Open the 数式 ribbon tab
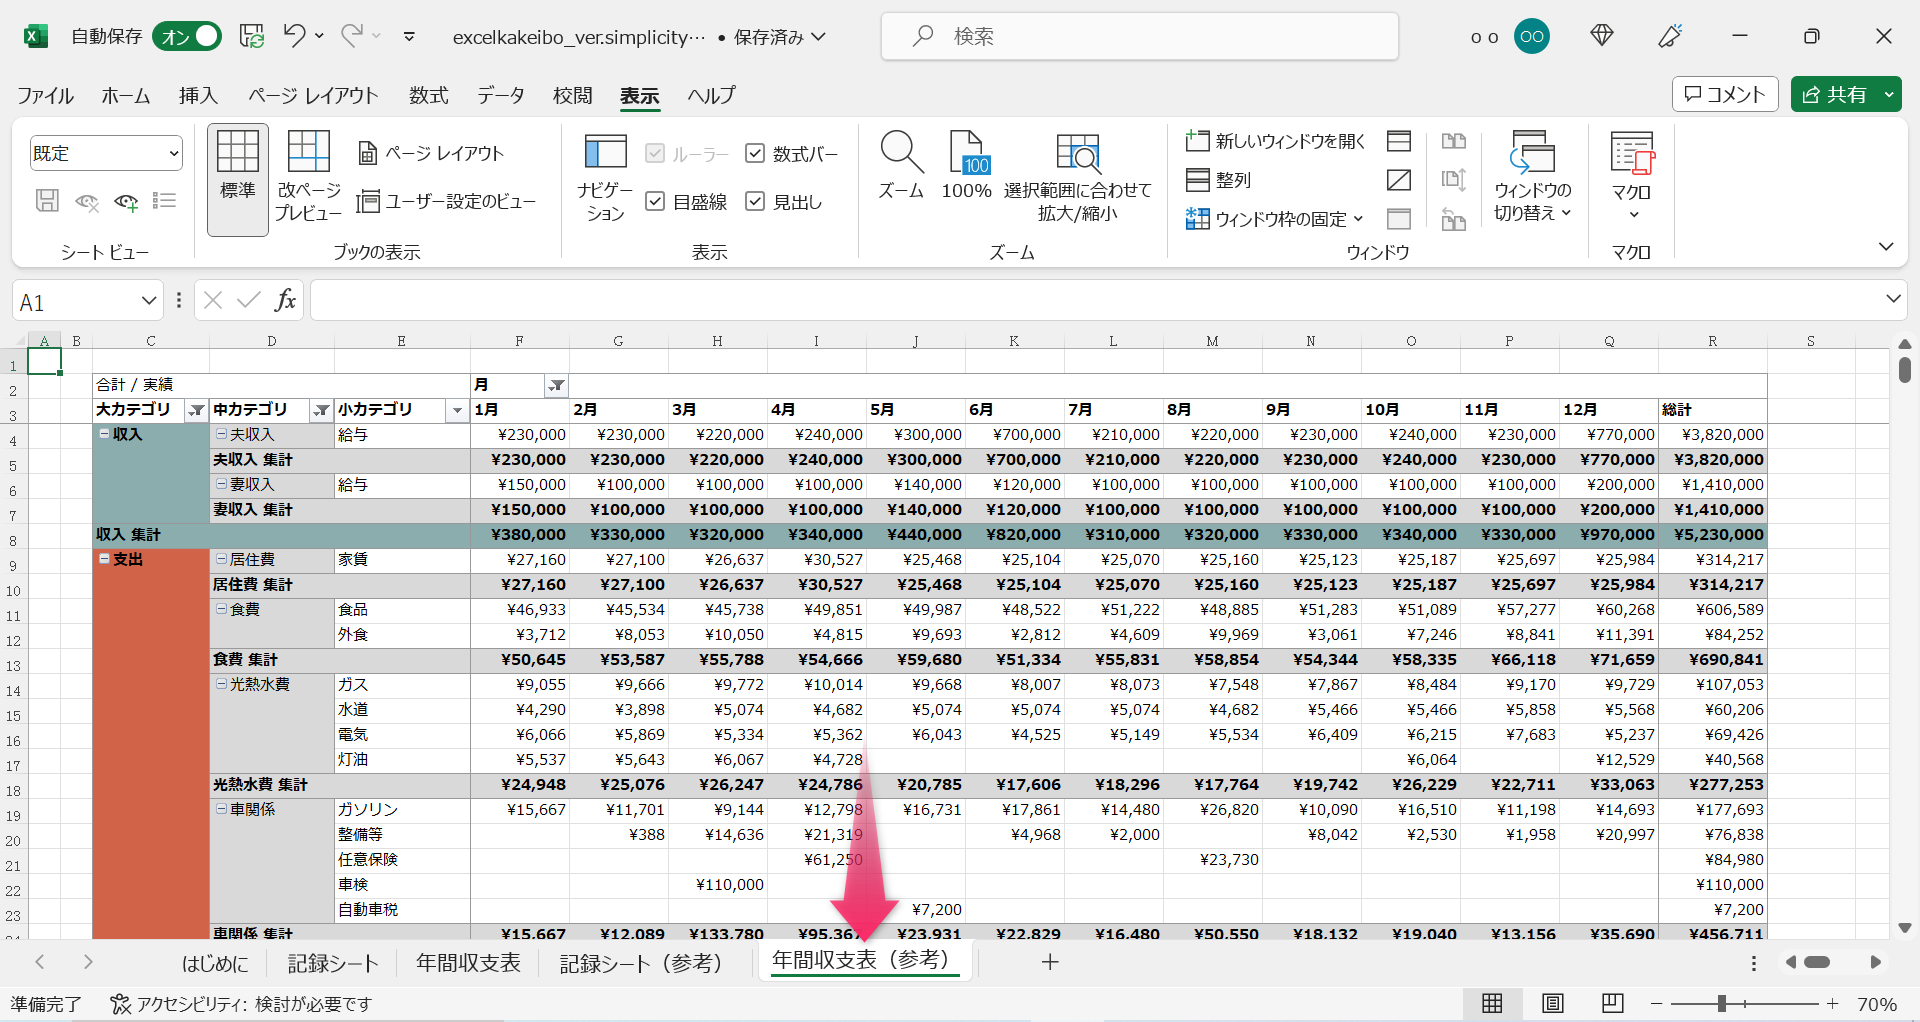 tap(428, 95)
